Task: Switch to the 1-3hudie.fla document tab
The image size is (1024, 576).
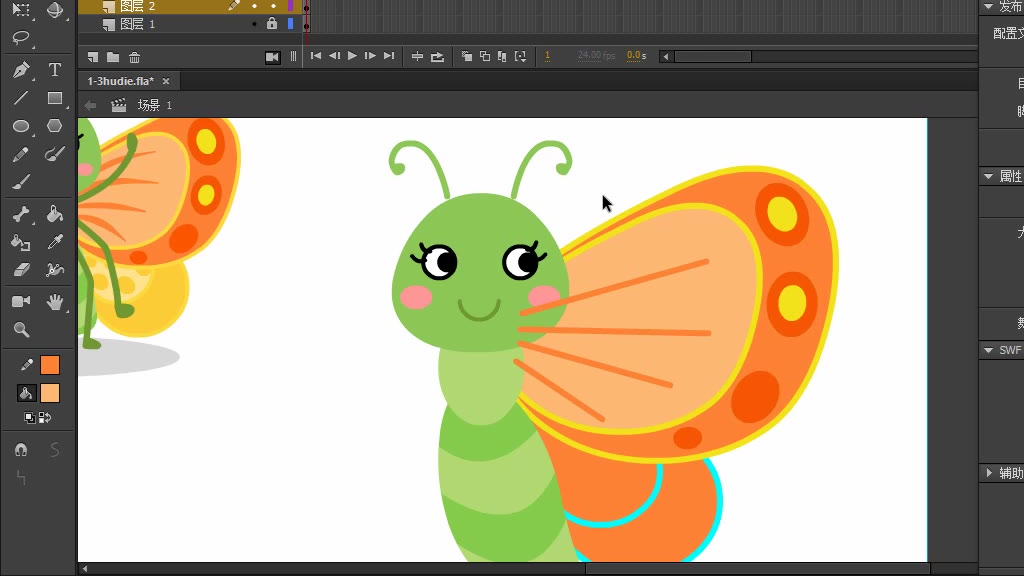Action: pyautogui.click(x=120, y=81)
